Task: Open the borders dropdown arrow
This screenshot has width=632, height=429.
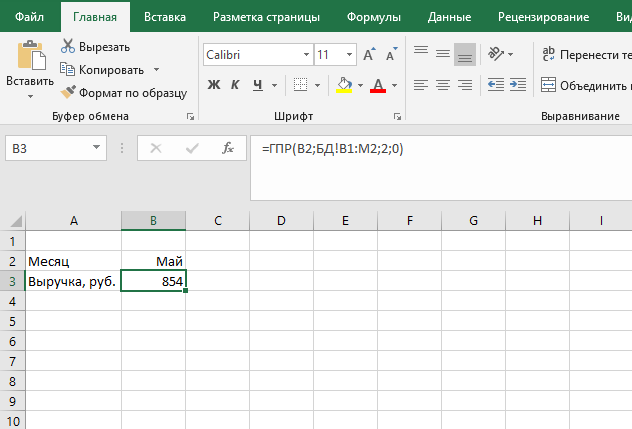Action: (317, 85)
